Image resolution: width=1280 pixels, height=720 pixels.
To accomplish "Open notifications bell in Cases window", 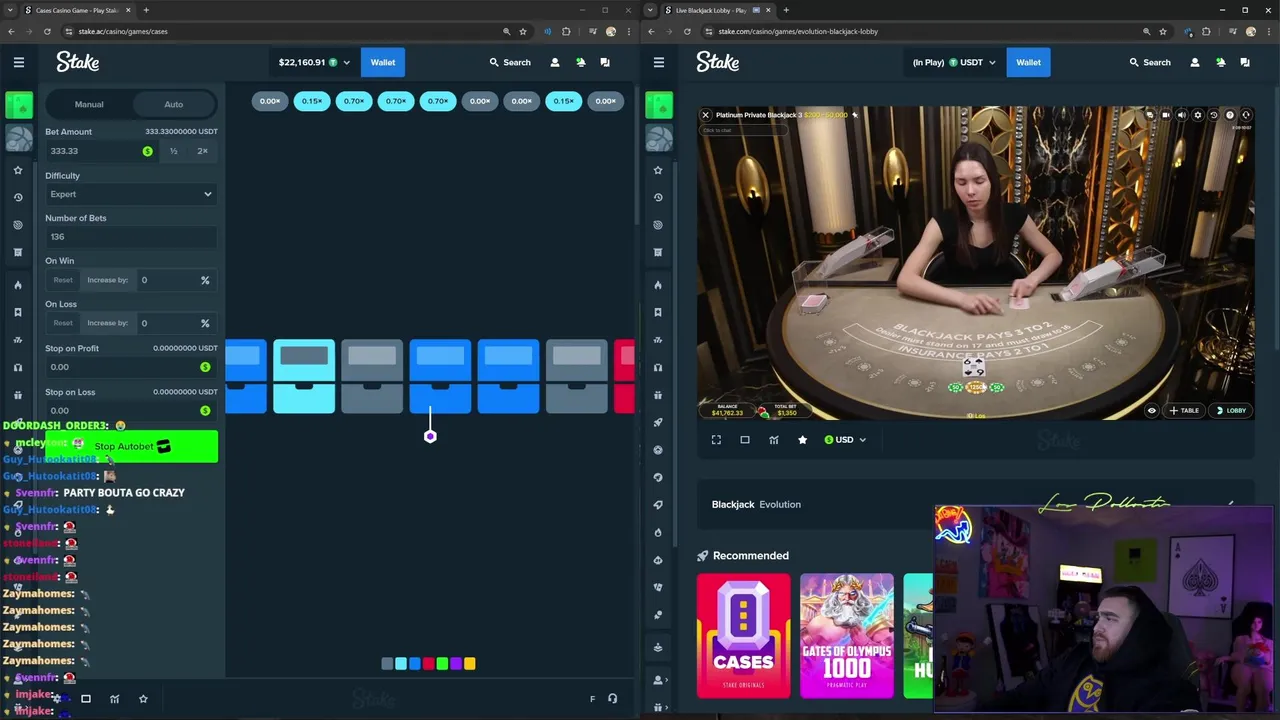I will pyautogui.click(x=580, y=62).
